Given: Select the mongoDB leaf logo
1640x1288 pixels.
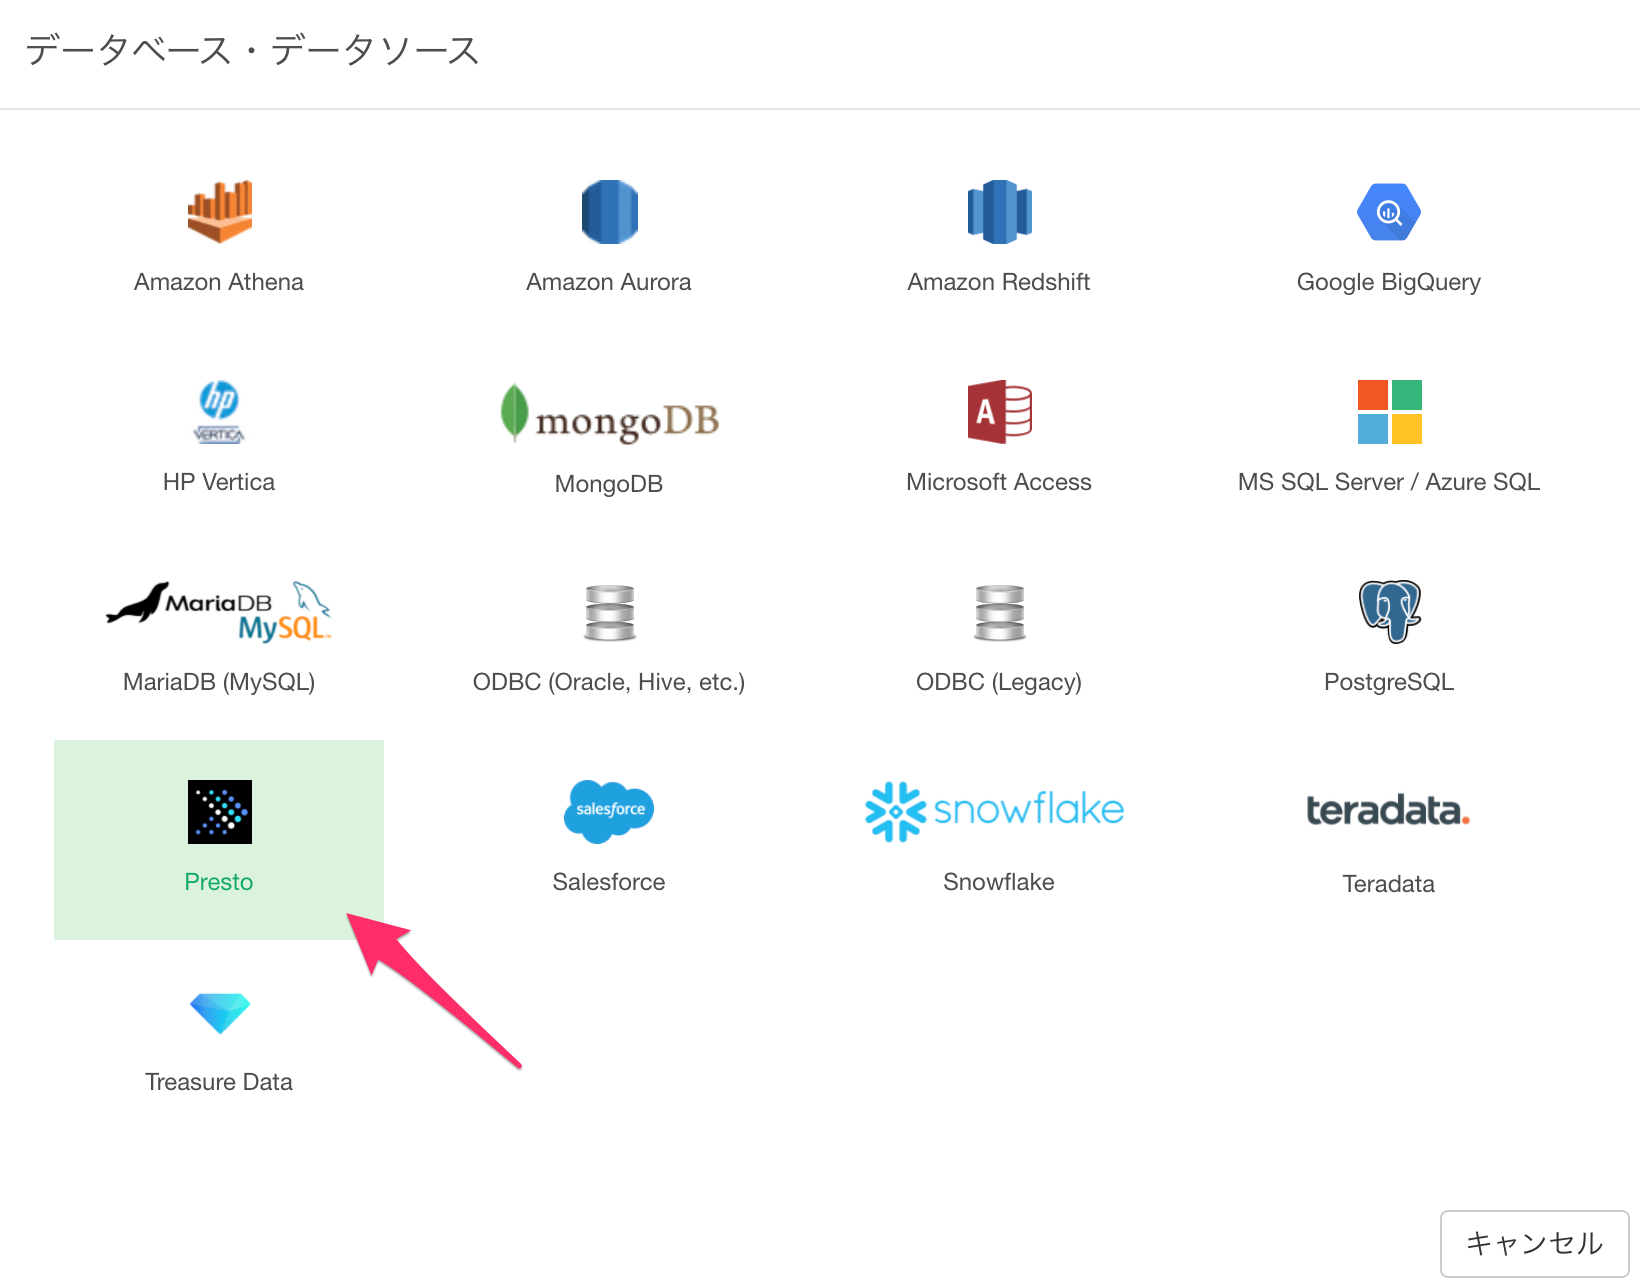Looking at the screenshot, I should pos(609,413).
